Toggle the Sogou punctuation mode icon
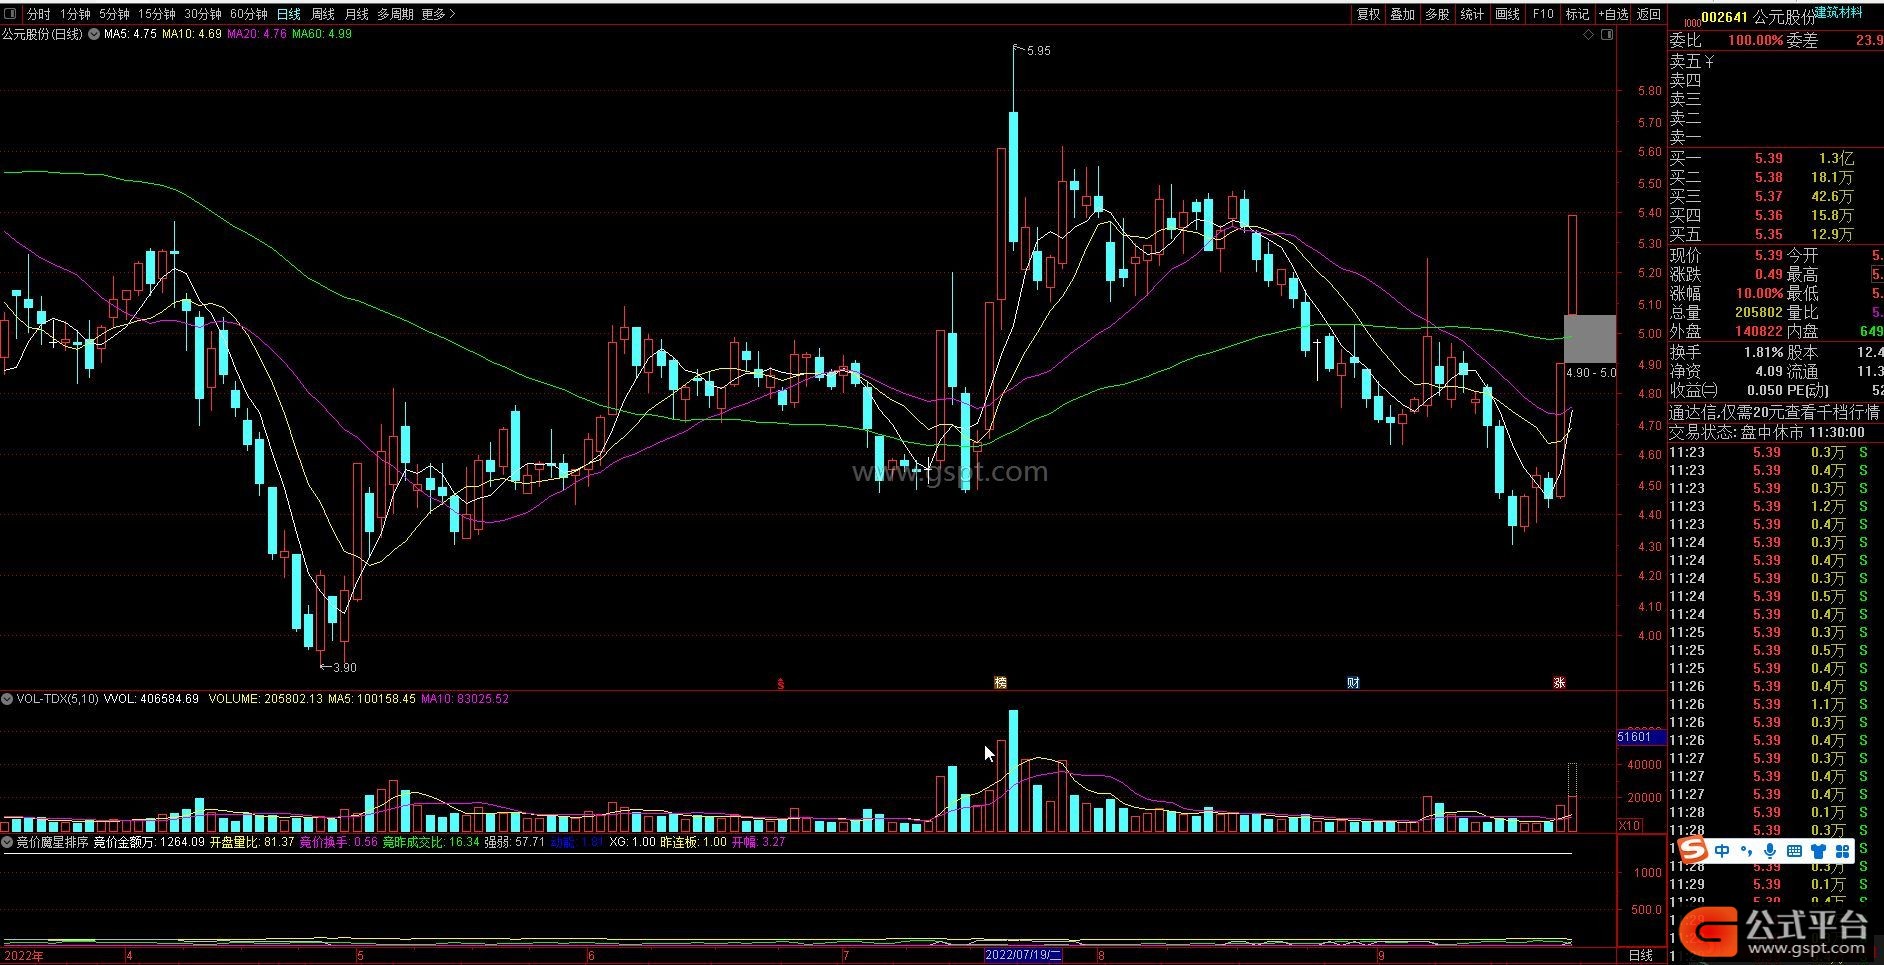Screen dimensions: 1884x965 1746,851
